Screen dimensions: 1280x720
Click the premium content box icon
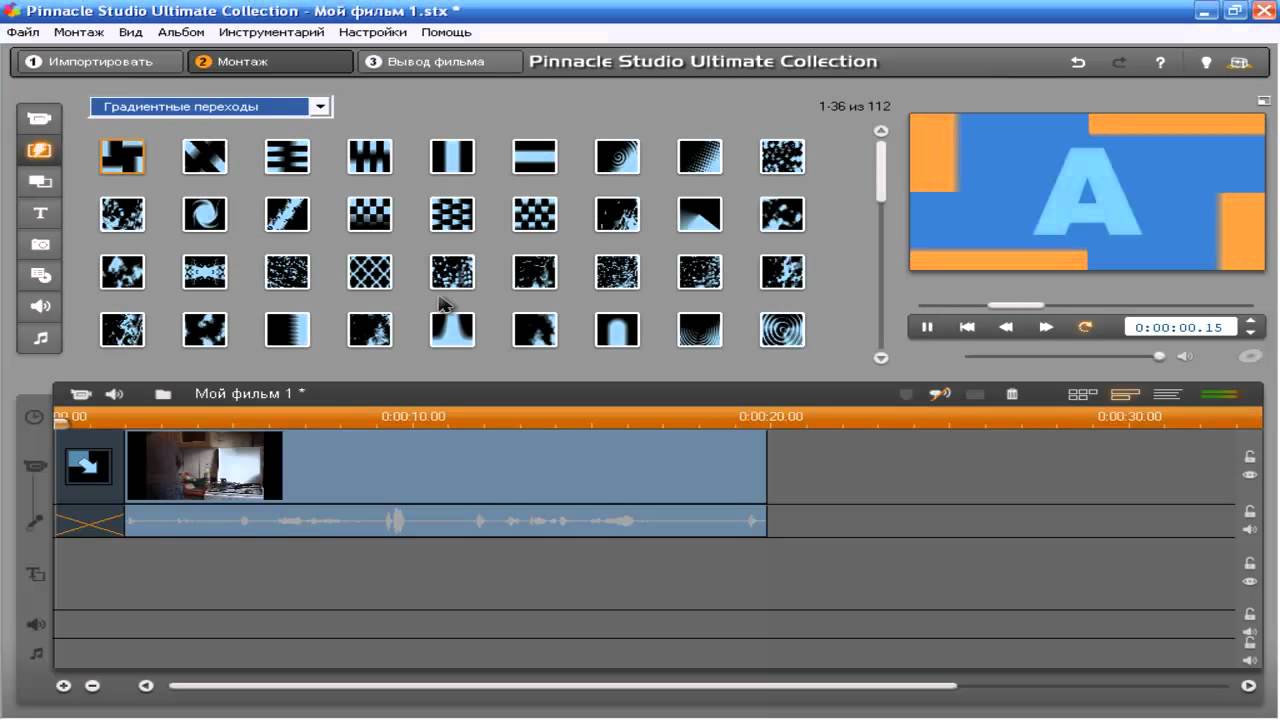tap(1240, 62)
